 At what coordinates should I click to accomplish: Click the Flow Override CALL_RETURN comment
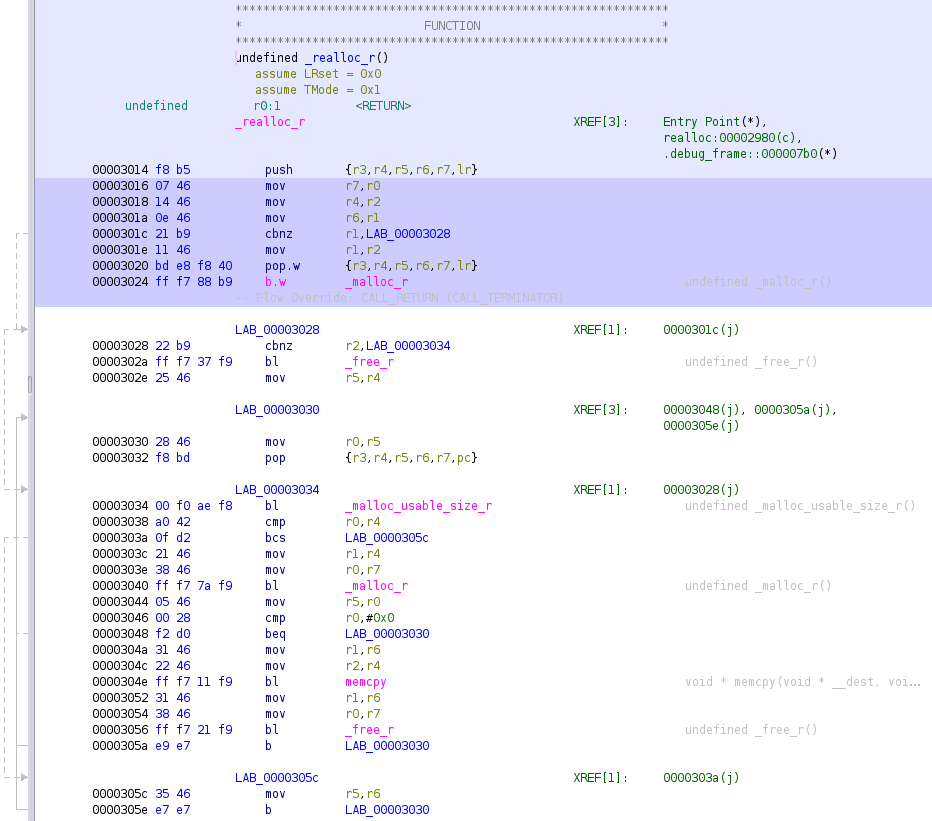pyautogui.click(x=399, y=298)
